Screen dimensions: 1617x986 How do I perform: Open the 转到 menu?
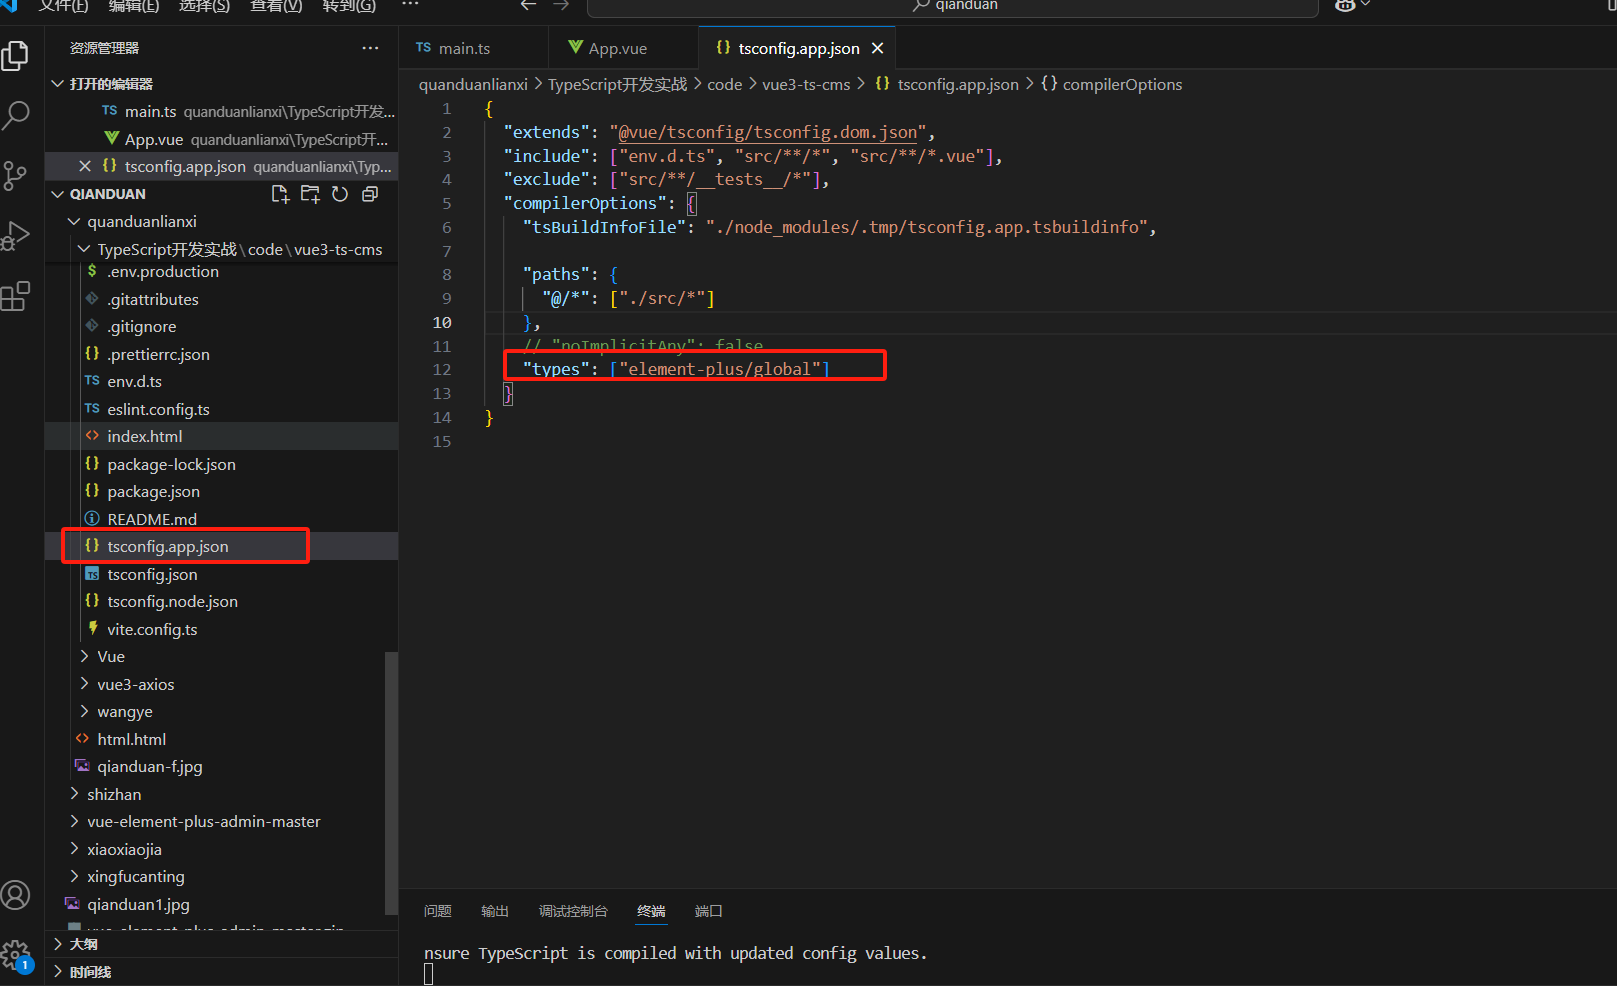(349, 6)
